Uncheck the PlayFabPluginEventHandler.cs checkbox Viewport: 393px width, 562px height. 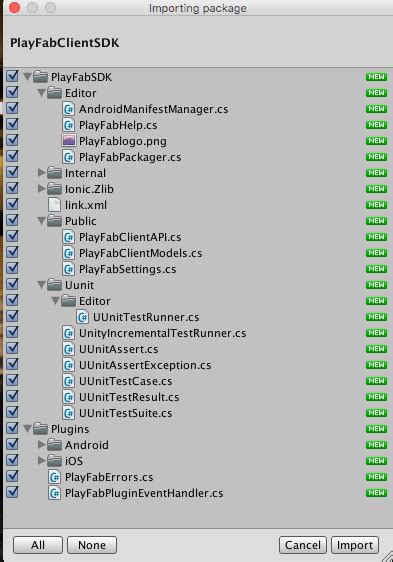[x=12, y=492]
